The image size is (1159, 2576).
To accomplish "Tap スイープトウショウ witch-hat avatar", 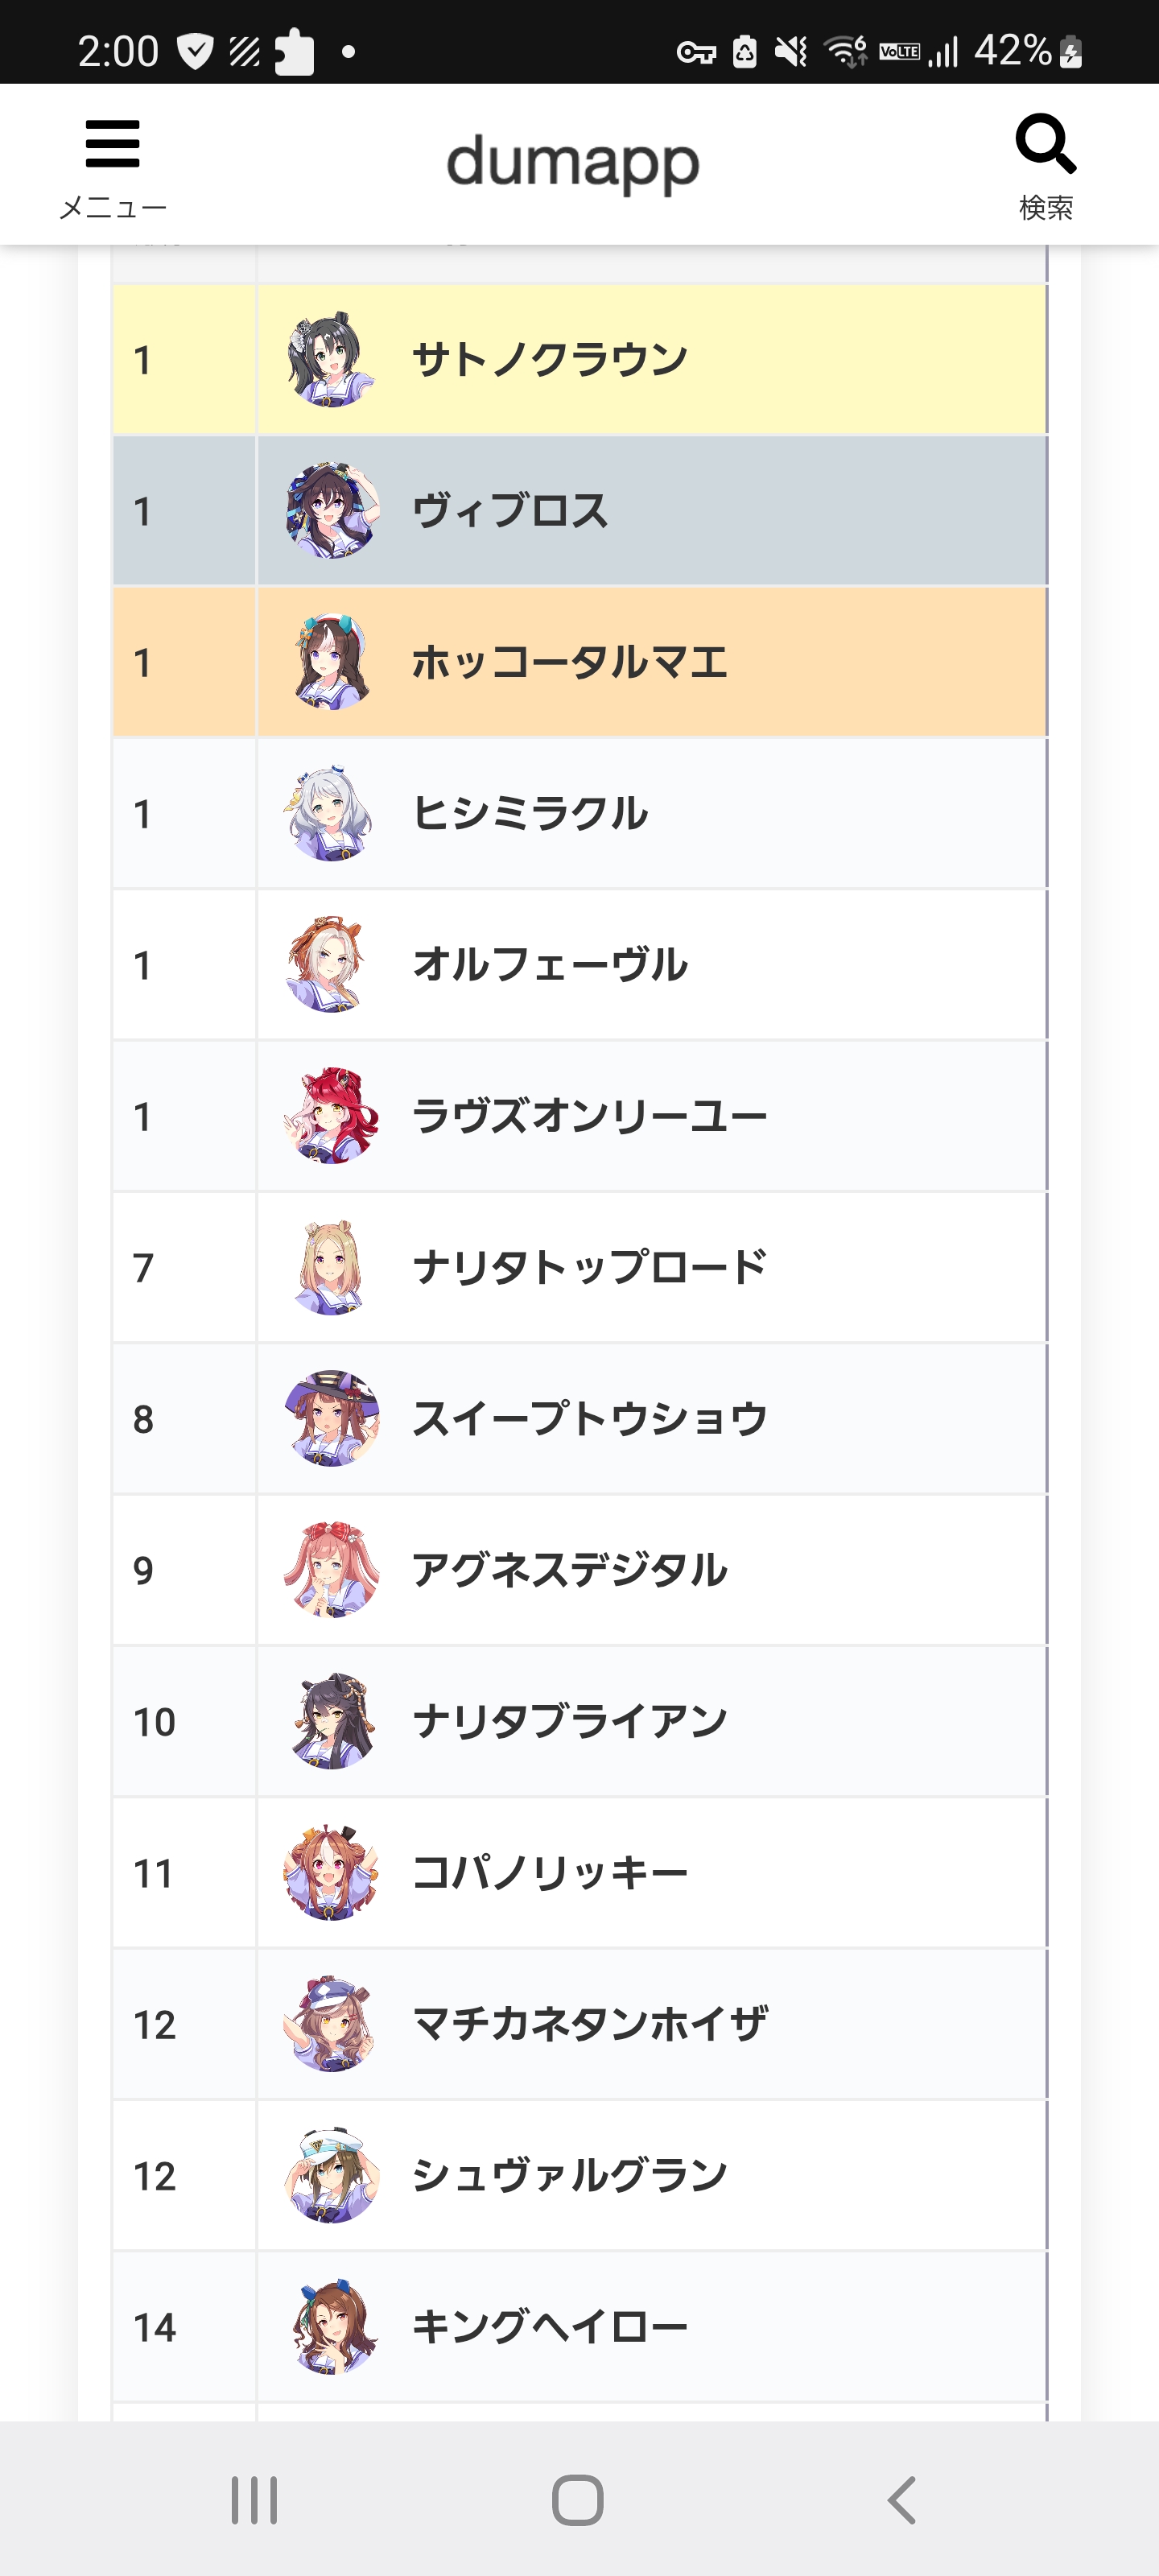I will tap(332, 1419).
